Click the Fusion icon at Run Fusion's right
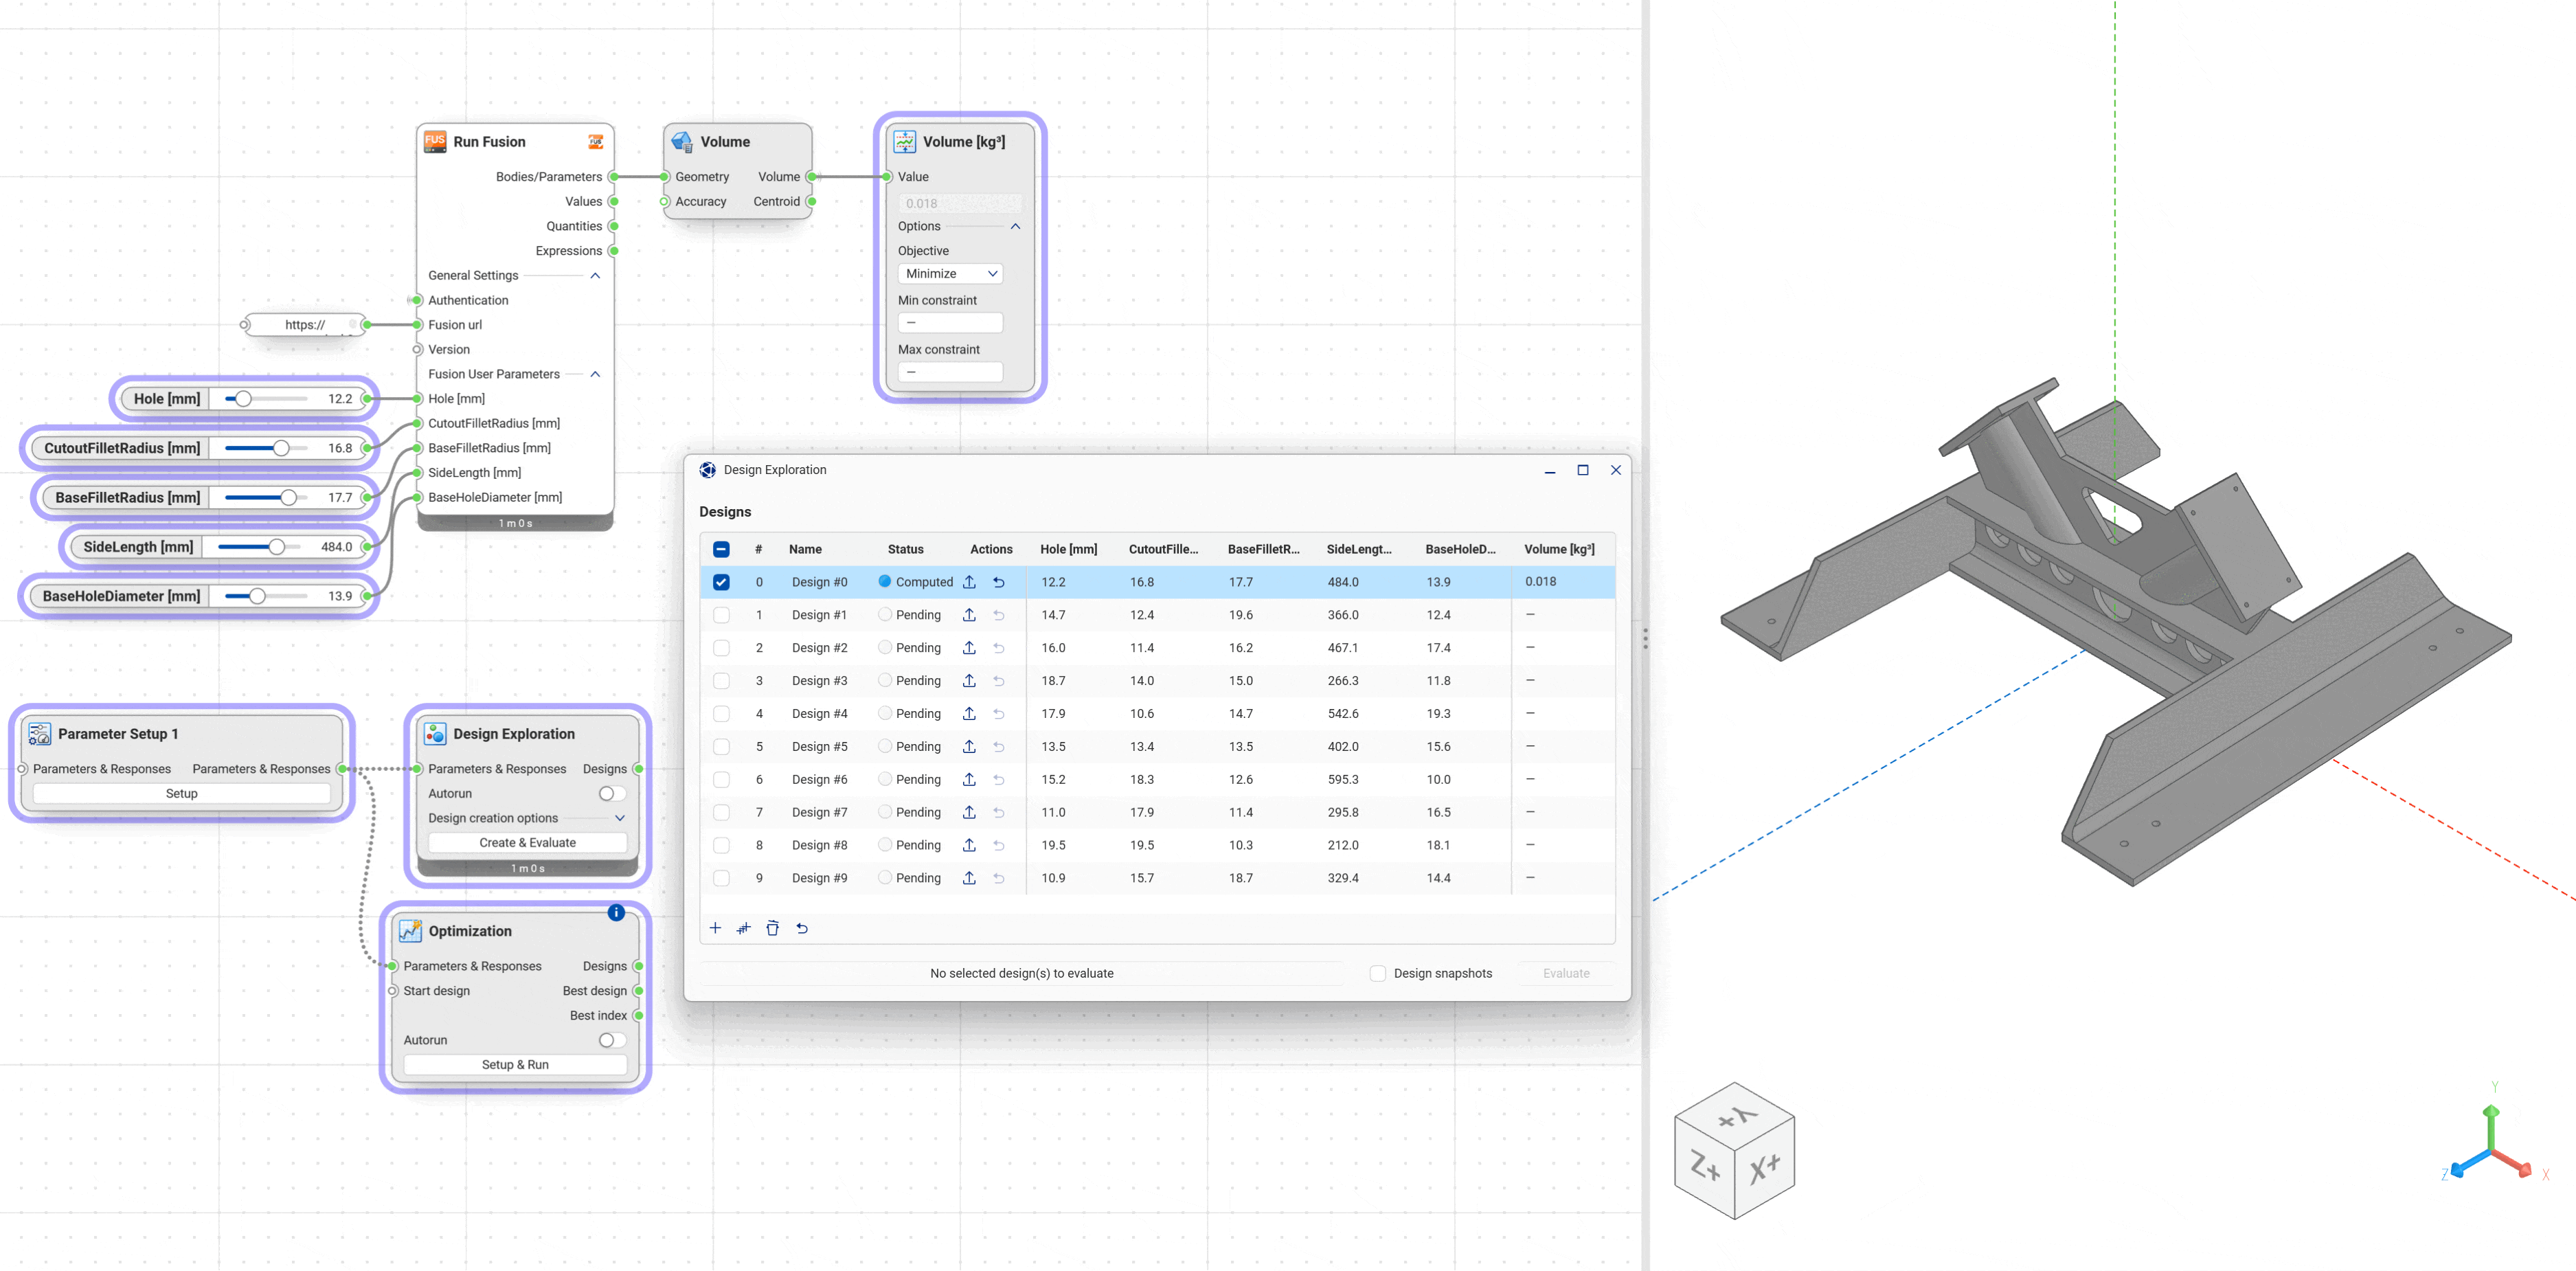This screenshot has width=2576, height=1271. point(596,142)
